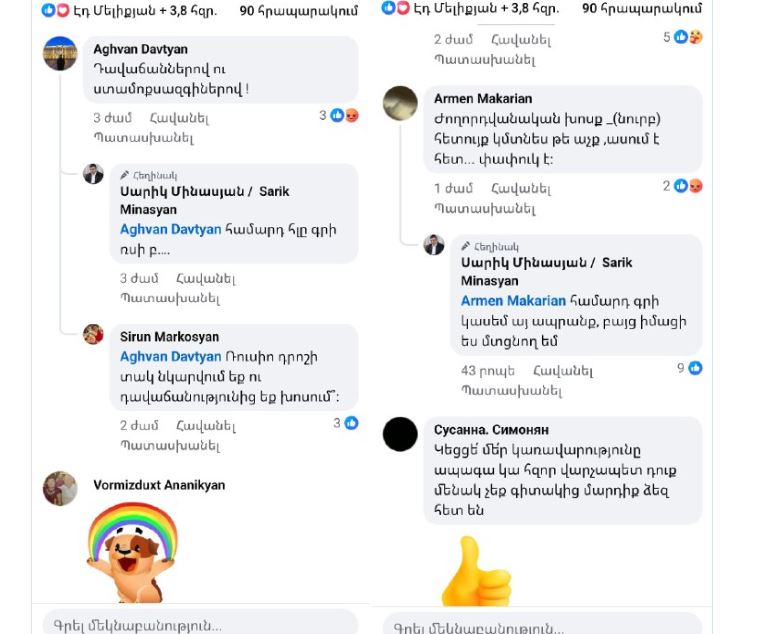
Task: Click the 9 likes icon on Sarik Minasyan's reply
Action: pyautogui.click(x=695, y=368)
